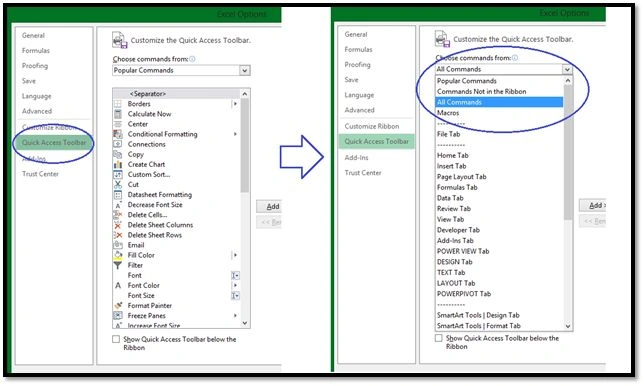The width and height of the screenshot is (644, 386).
Task: Select the Freeze Panes command icon
Action: pyautogui.click(x=118, y=316)
